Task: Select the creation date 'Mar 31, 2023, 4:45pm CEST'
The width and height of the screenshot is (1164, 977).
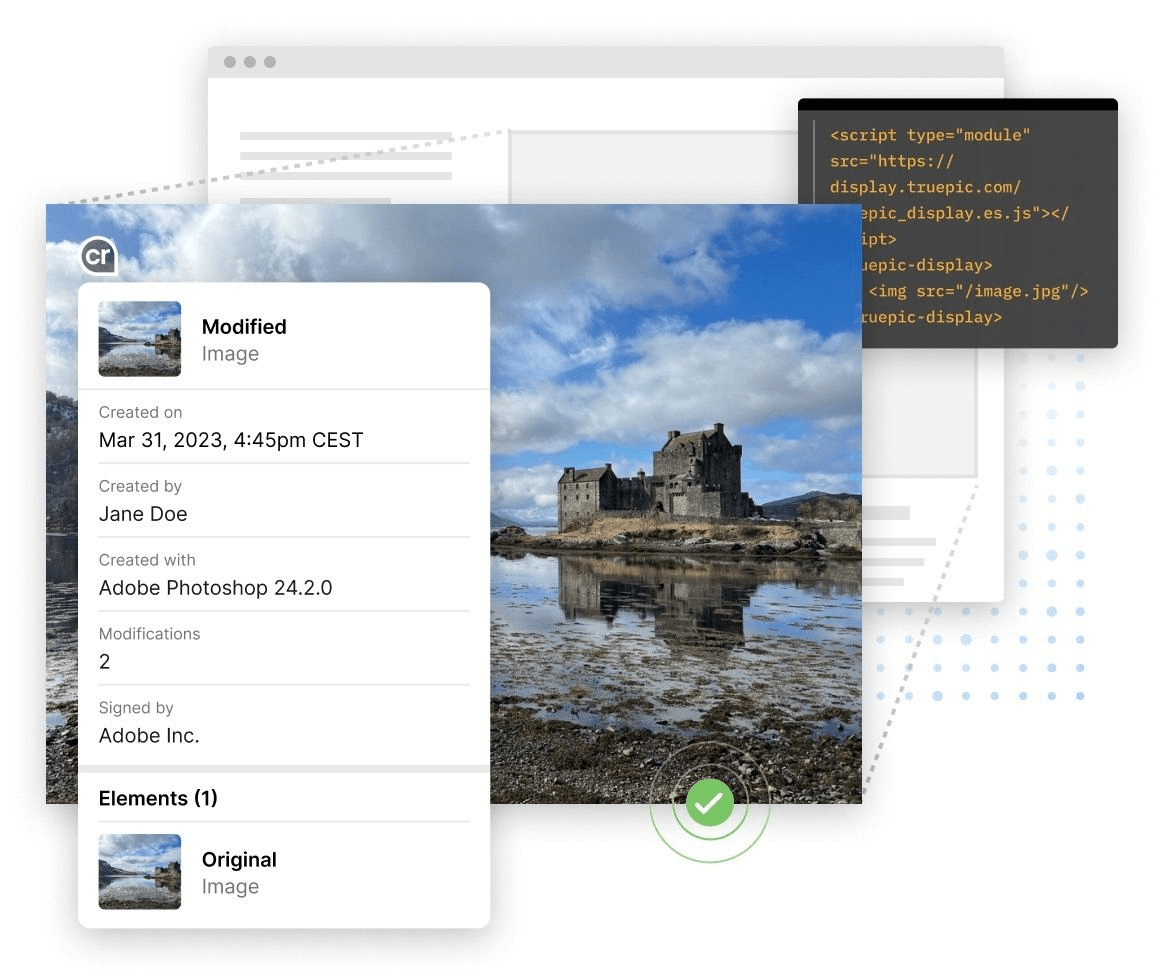Action: [231, 440]
